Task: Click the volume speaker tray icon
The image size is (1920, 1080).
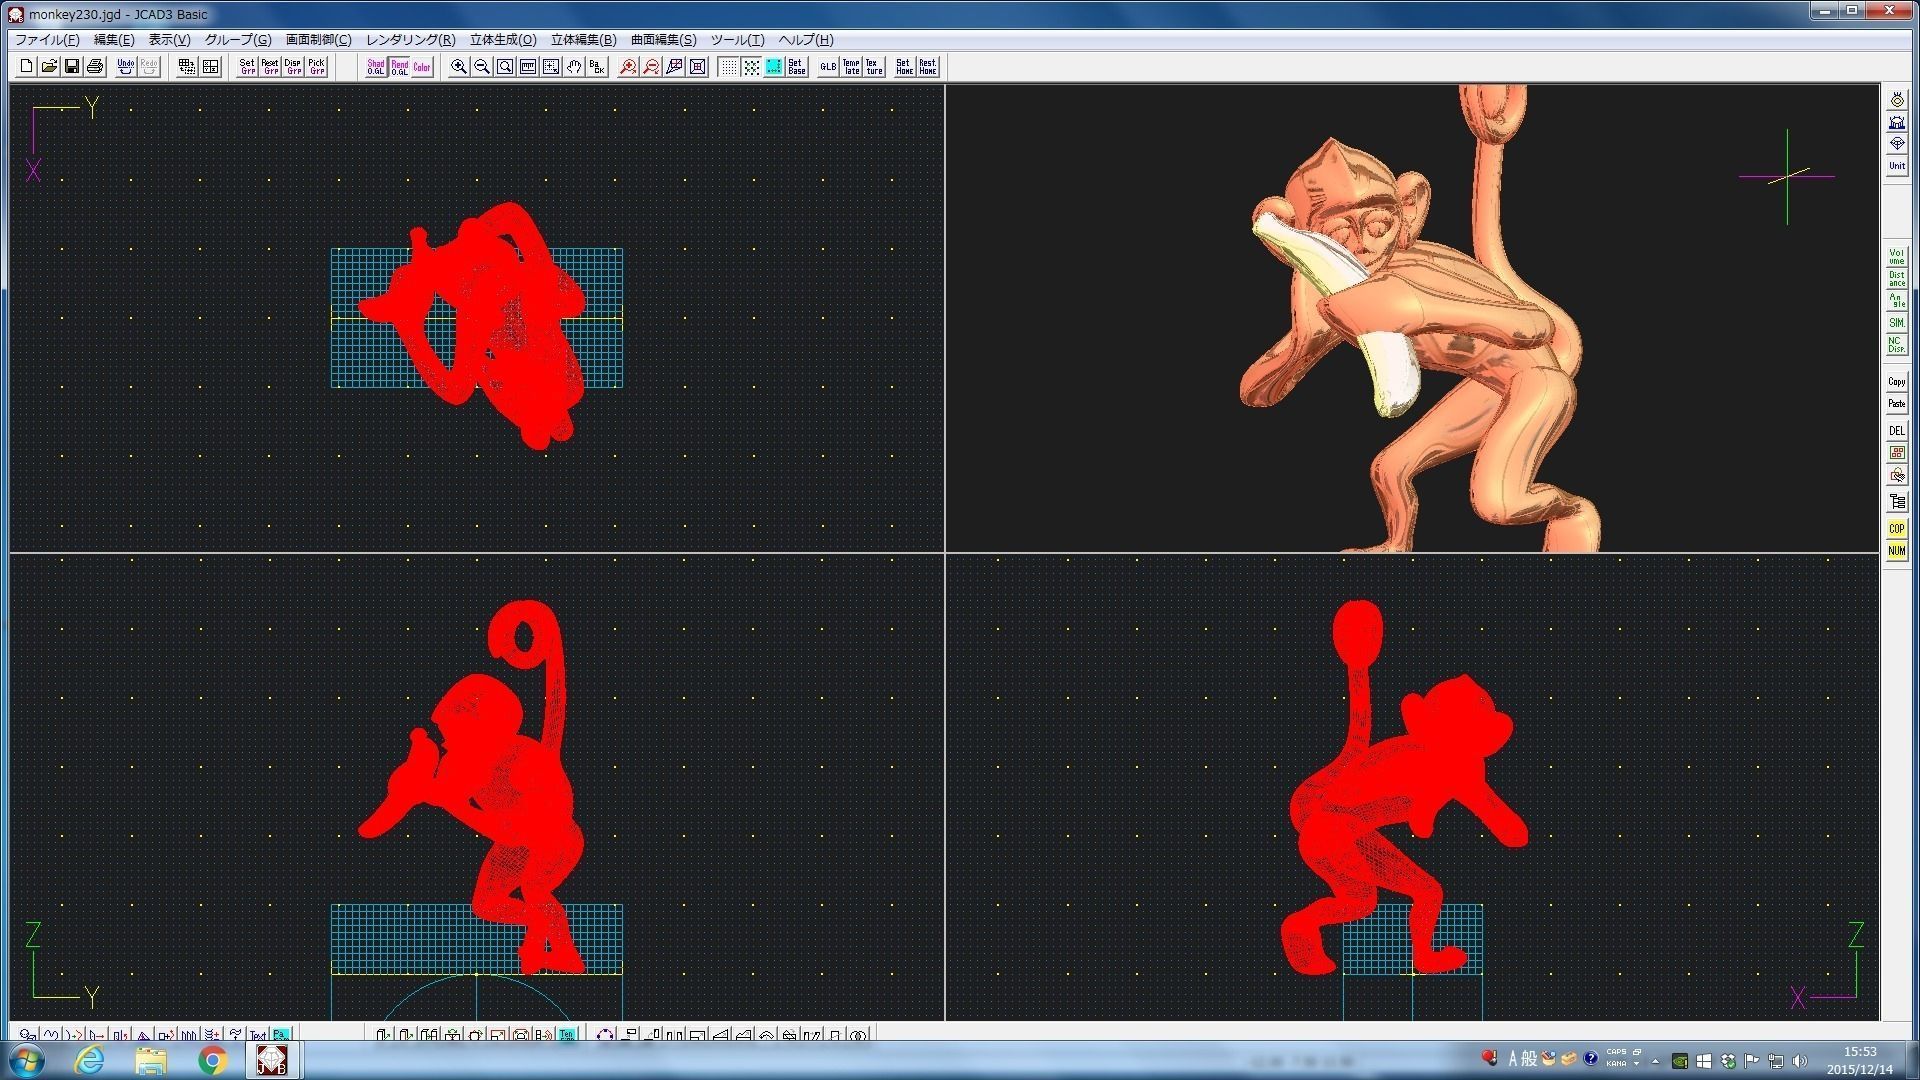Action: click(x=1800, y=1061)
